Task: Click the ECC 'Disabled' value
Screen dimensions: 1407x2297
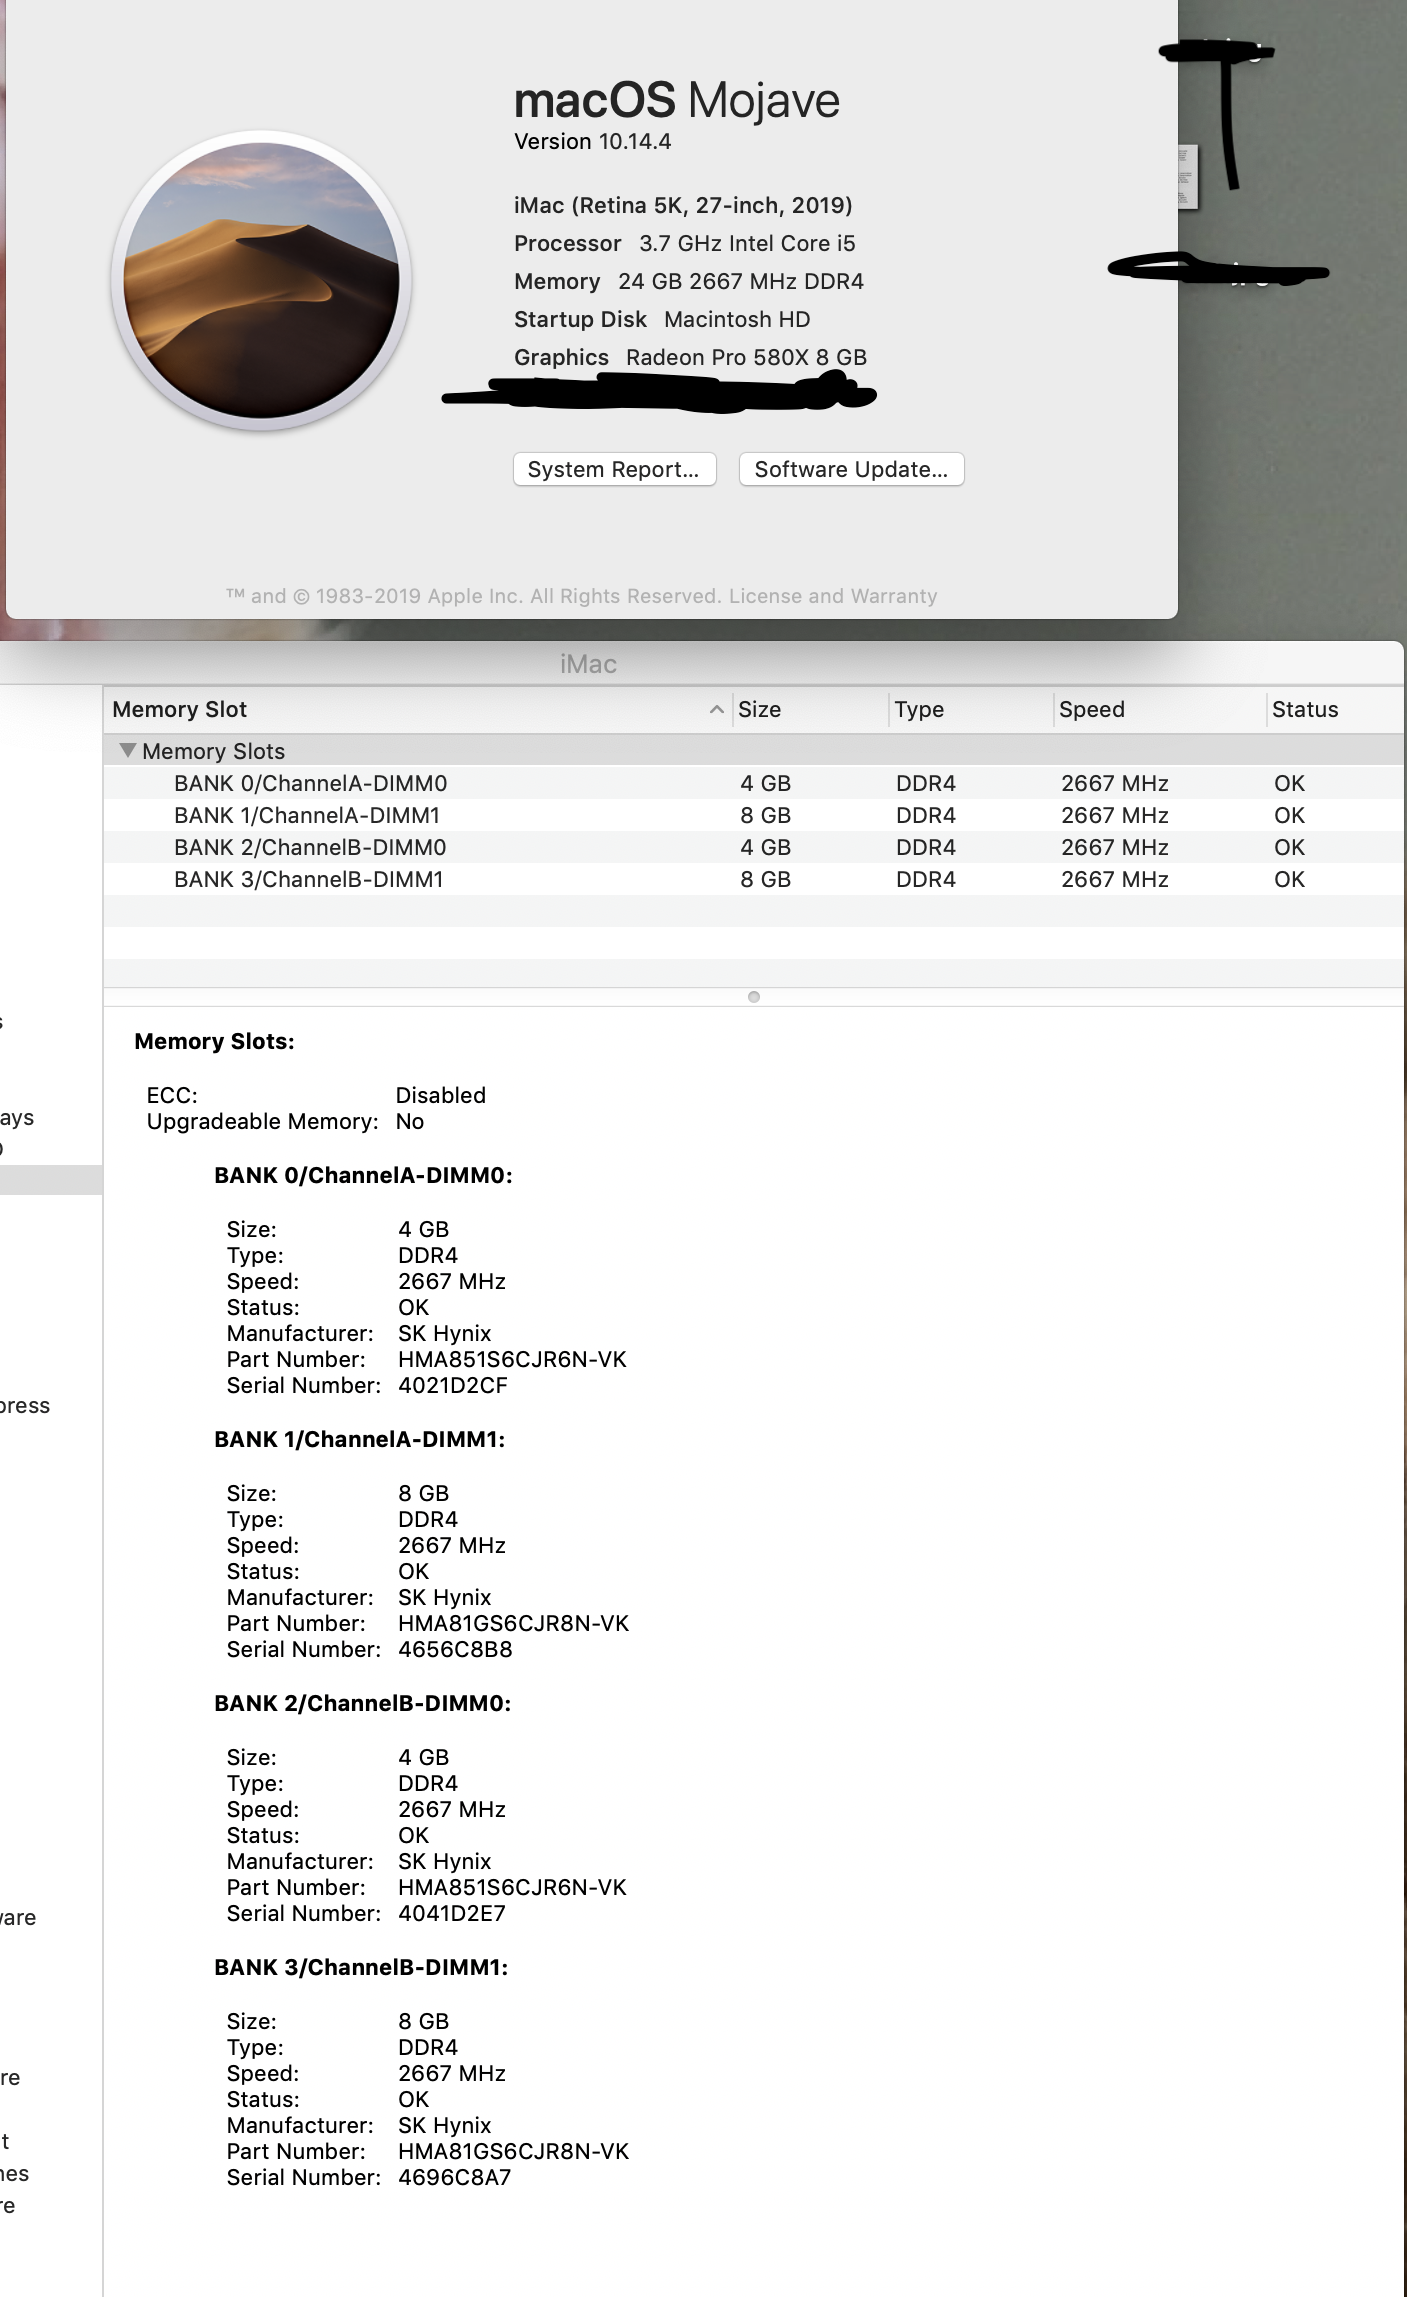Action: (x=441, y=1095)
